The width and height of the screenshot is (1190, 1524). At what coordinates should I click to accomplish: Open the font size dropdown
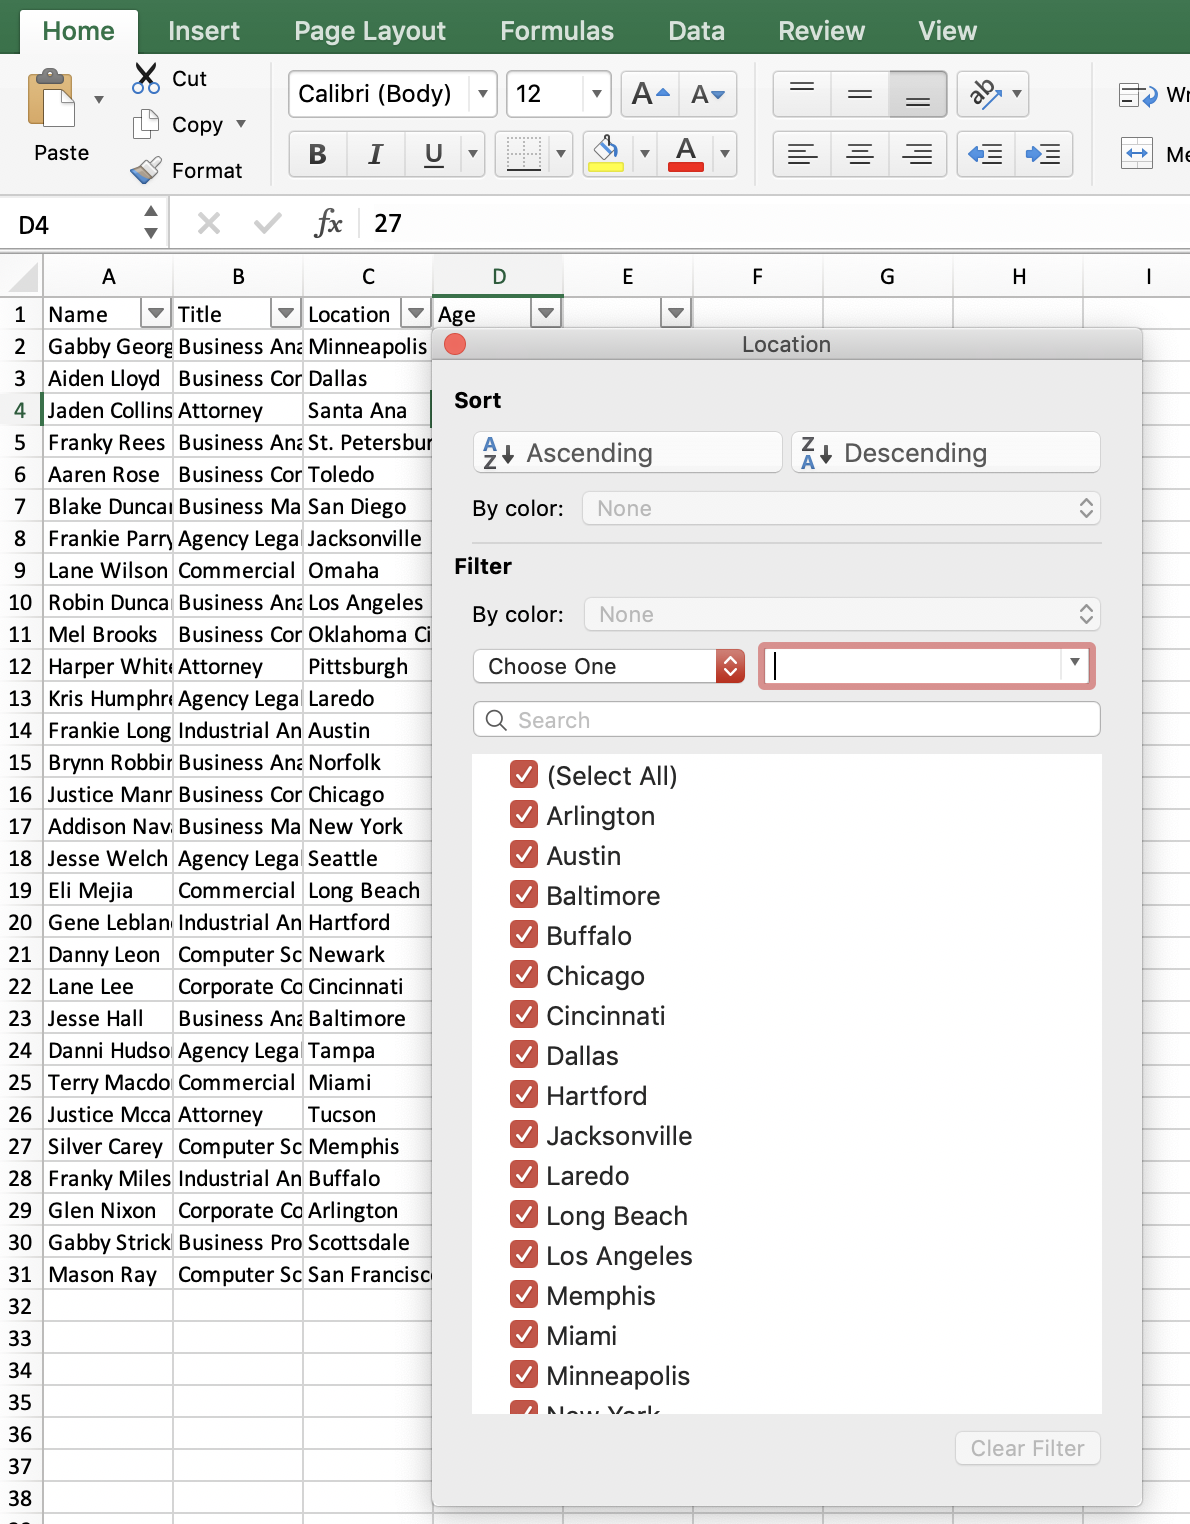tap(595, 94)
